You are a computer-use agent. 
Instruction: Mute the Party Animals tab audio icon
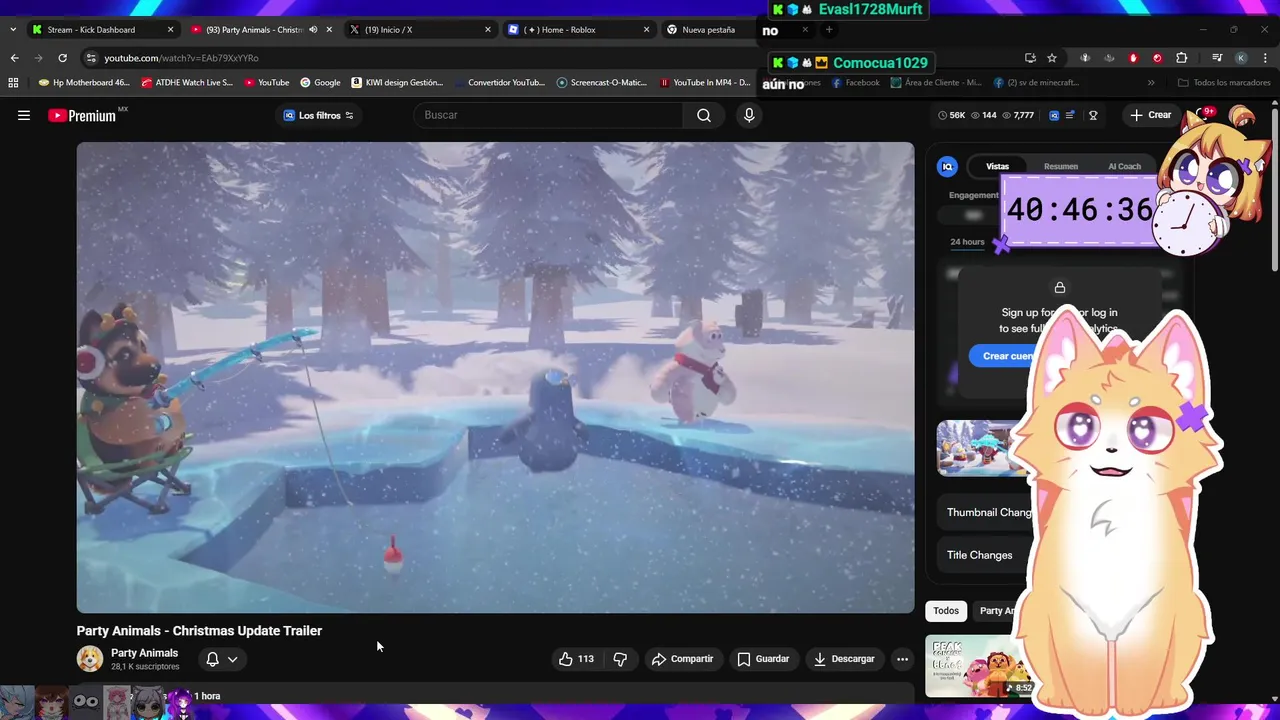click(313, 30)
